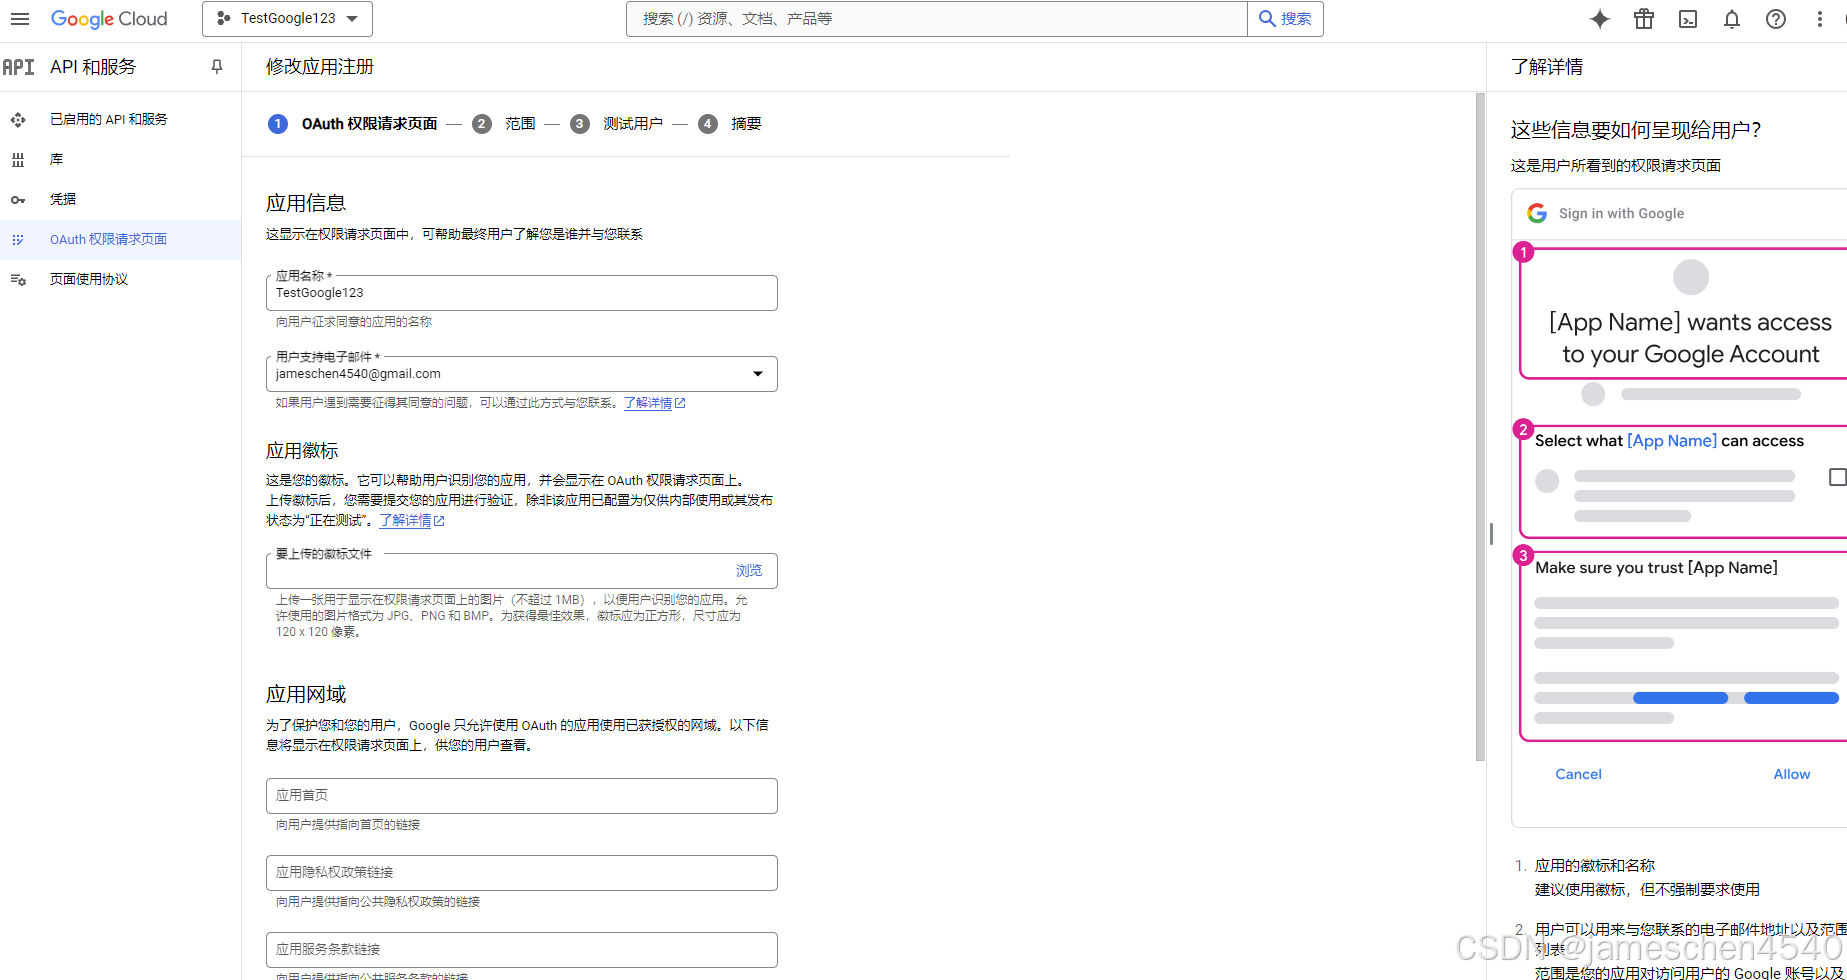
Task: Open the TestGoogle123 project selector dropdown
Action: 287,19
